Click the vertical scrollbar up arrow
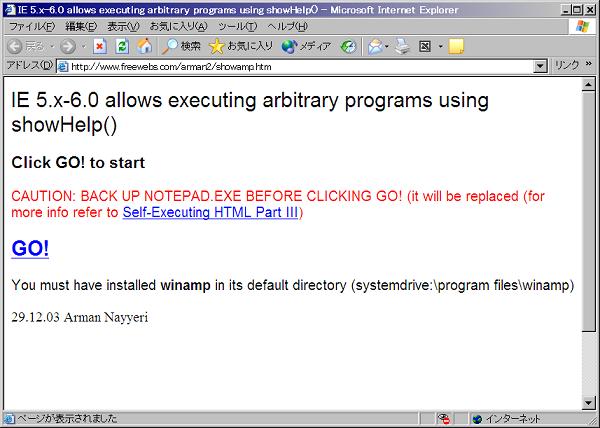Image resolution: width=600 pixels, height=428 pixels. pyautogui.click(x=589, y=84)
